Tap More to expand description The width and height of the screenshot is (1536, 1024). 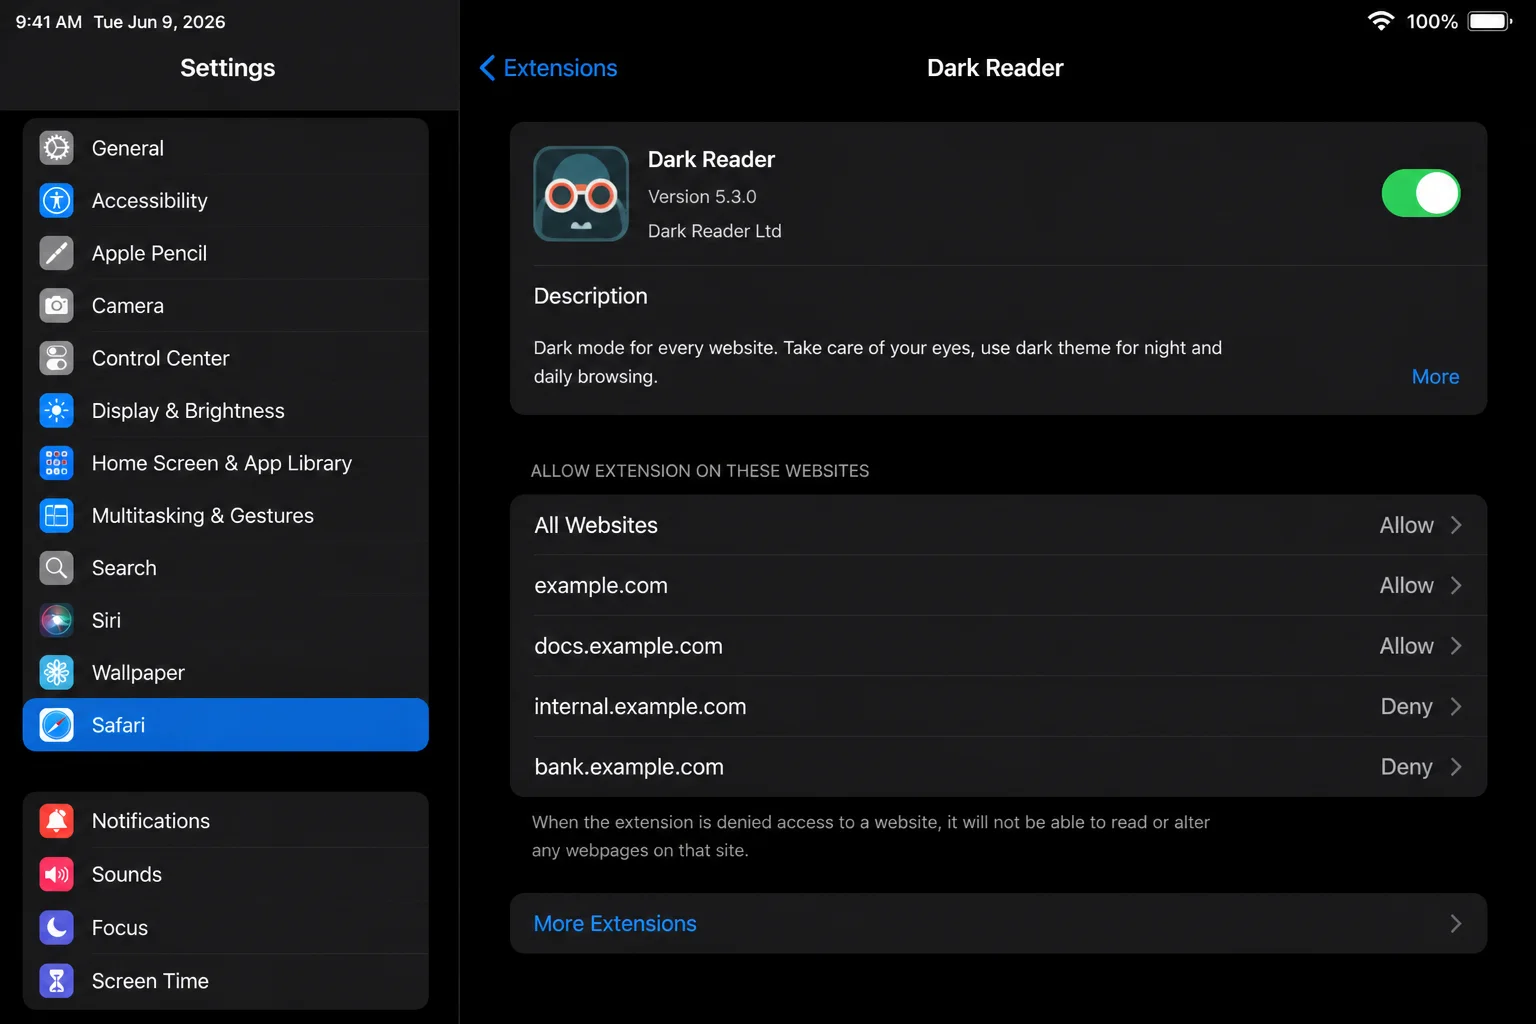click(1435, 377)
